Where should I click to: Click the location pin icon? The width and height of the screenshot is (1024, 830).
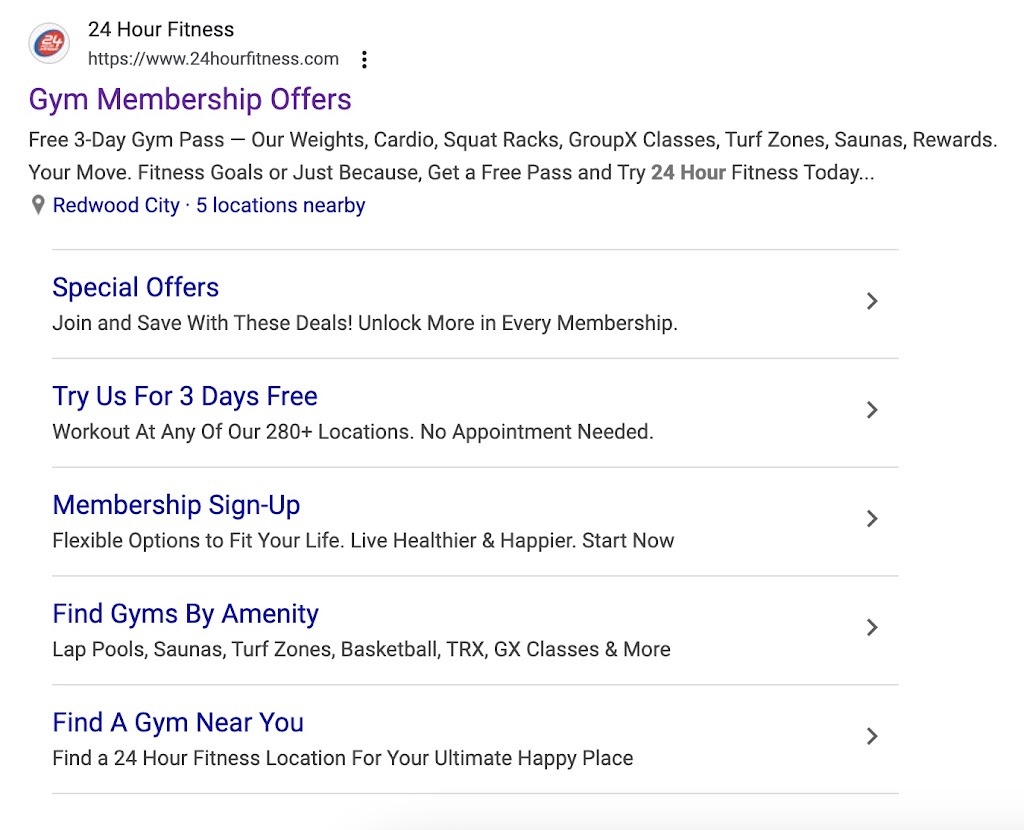38,206
